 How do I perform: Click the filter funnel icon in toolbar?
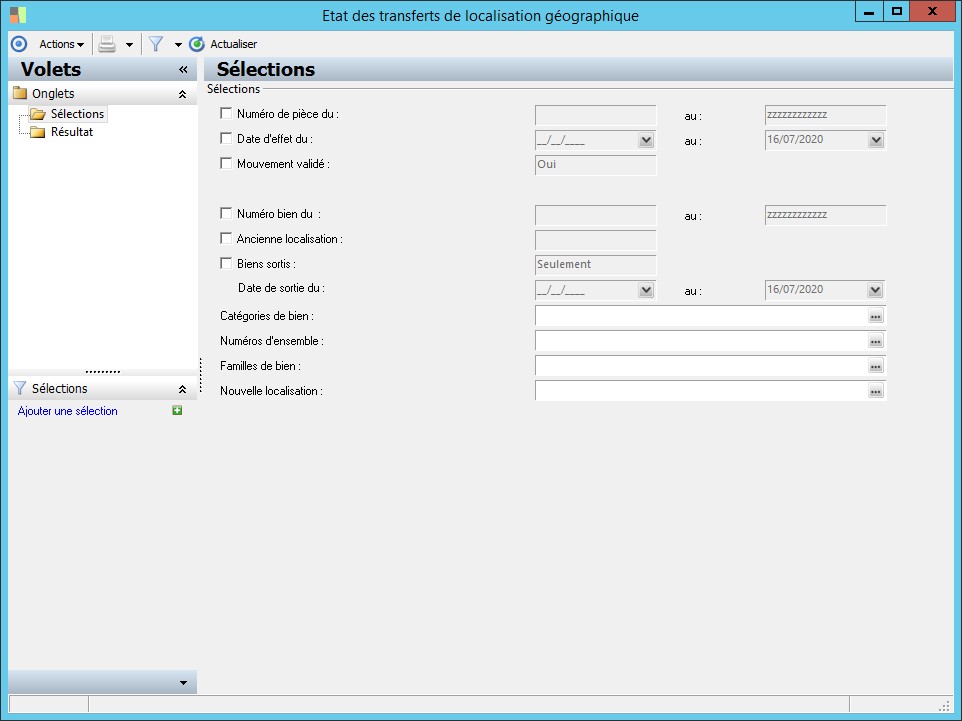click(156, 44)
